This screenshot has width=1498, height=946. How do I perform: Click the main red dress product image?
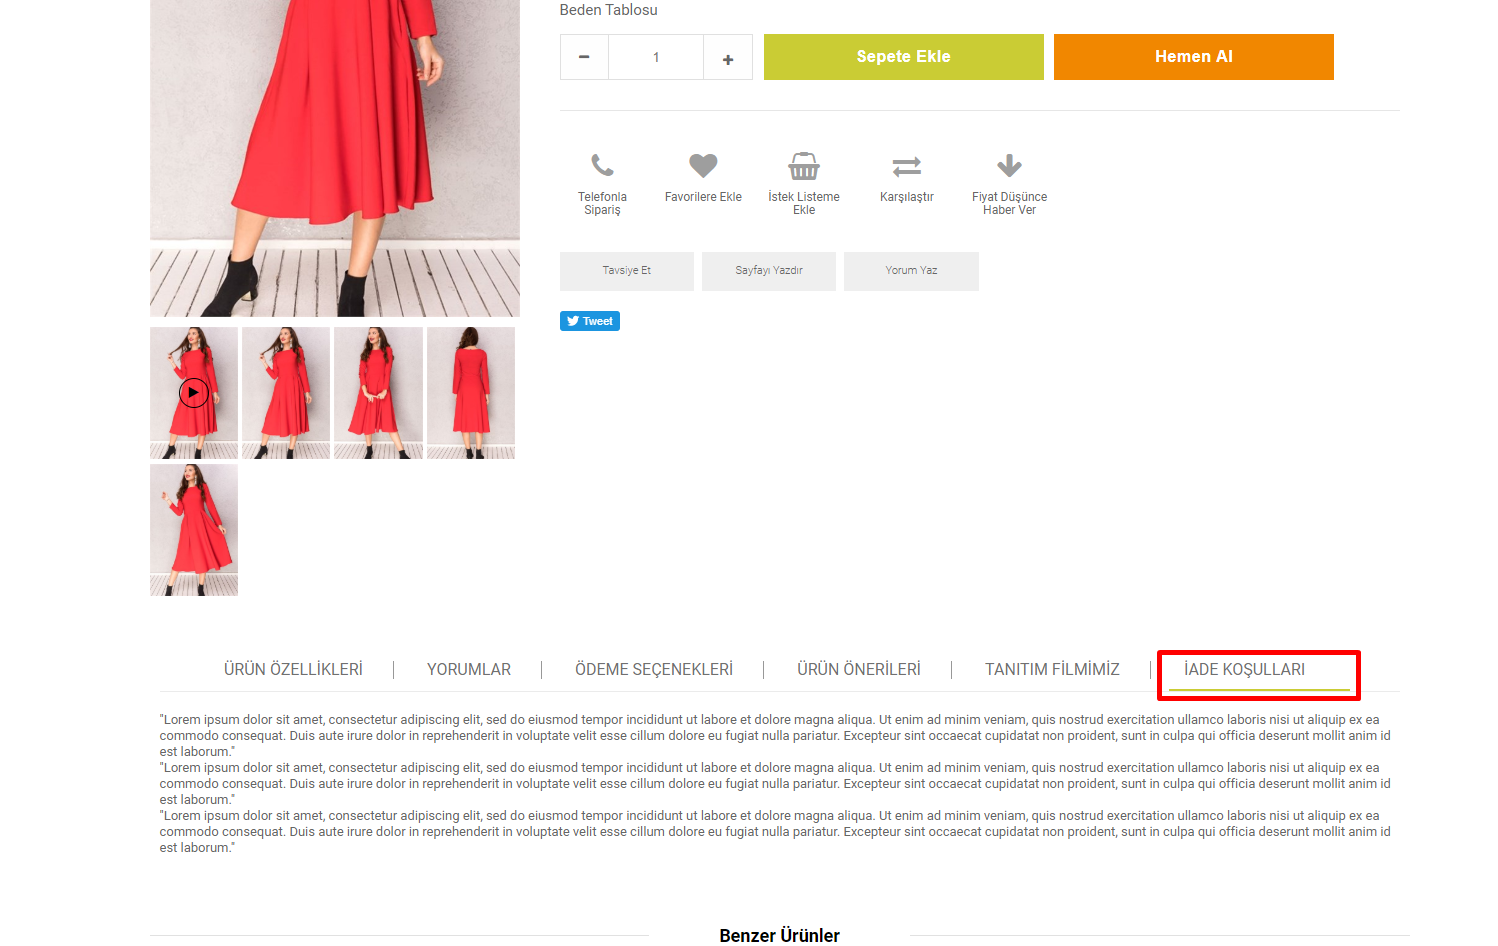335,158
